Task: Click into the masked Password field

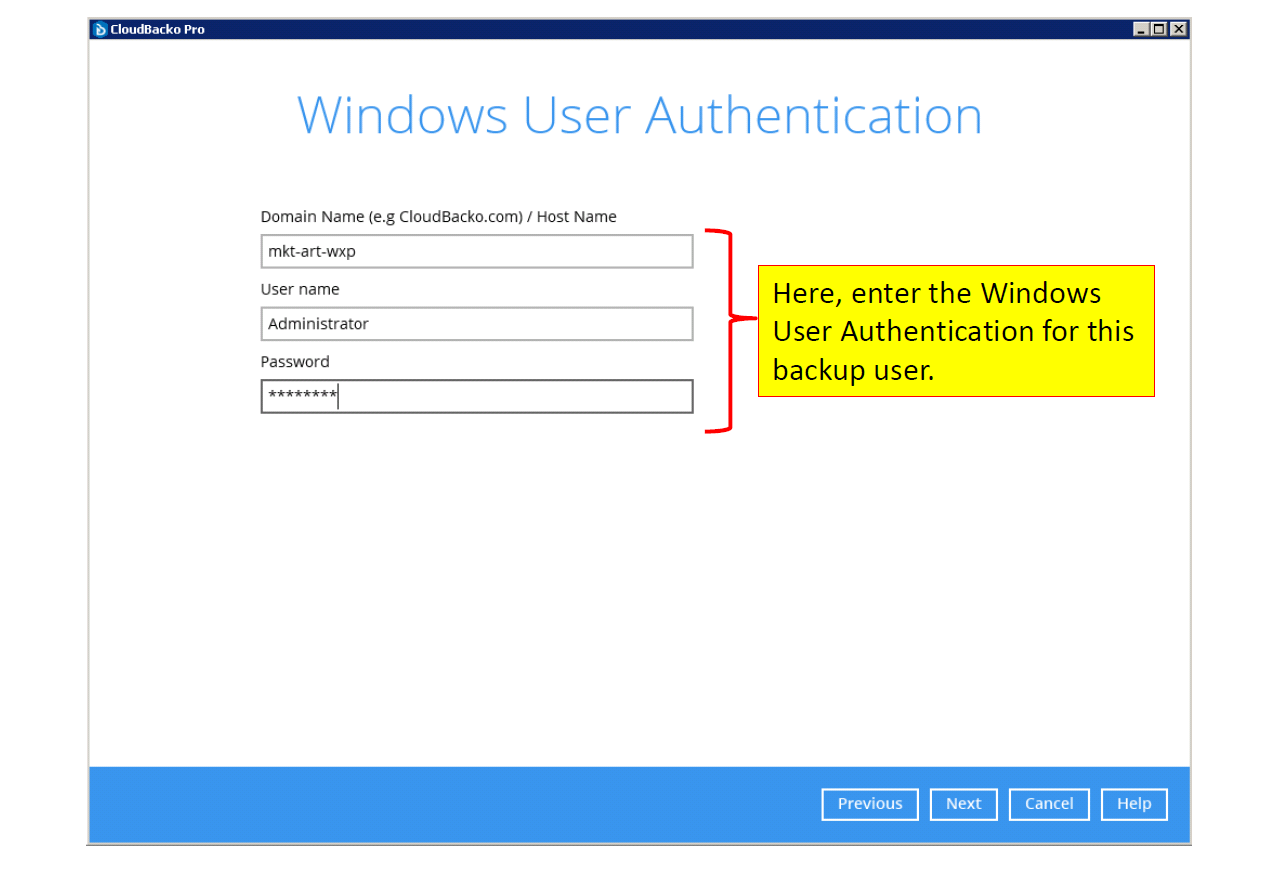Action: pyautogui.click(x=476, y=397)
